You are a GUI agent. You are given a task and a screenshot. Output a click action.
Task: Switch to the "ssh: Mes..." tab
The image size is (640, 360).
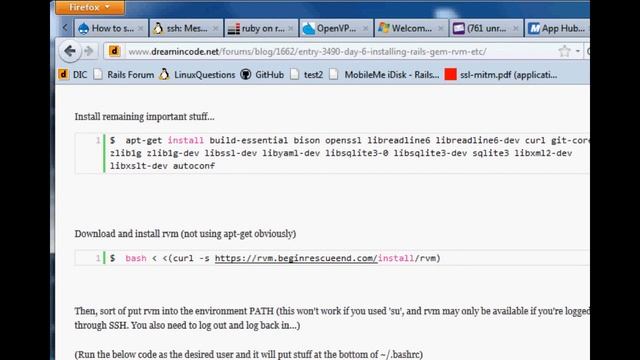[x=187, y=28]
